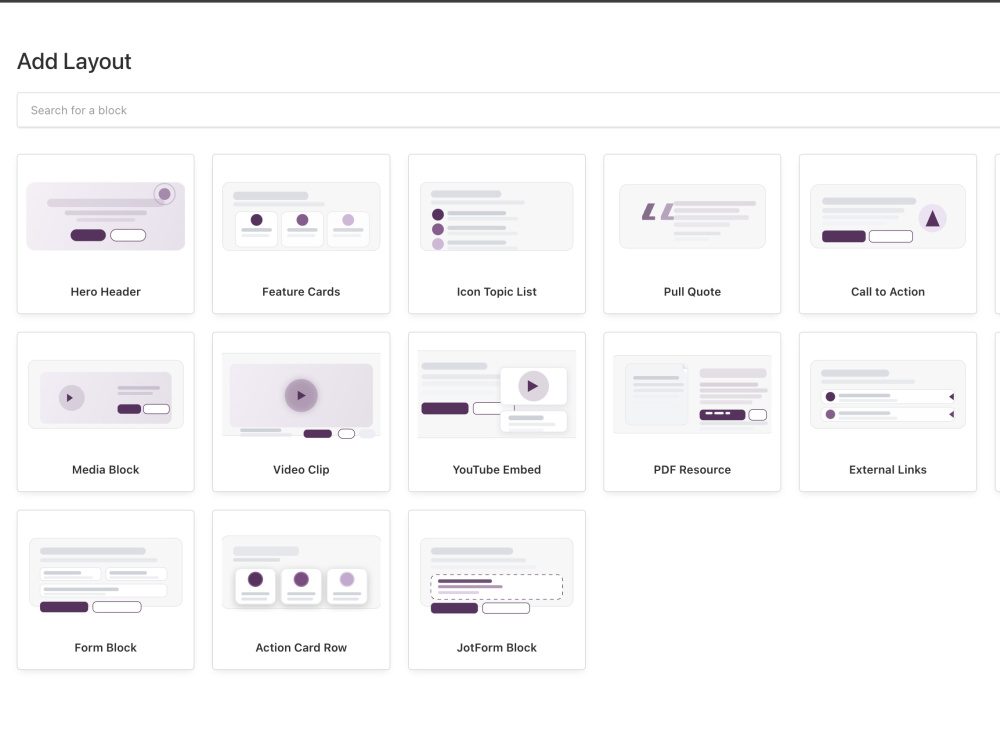Click the YouTube Embed label
The width and height of the screenshot is (1000, 750).
tap(497, 469)
